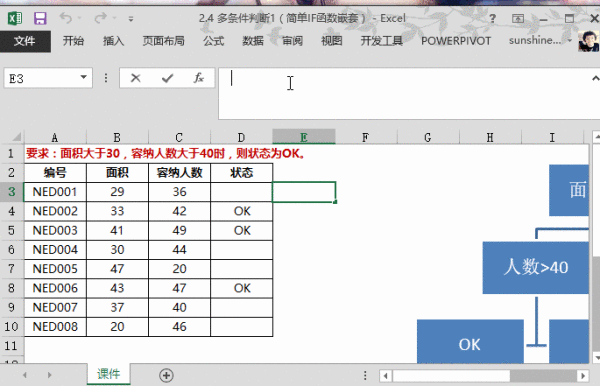
Task: Click the 状态 header cell
Action: 241,173
